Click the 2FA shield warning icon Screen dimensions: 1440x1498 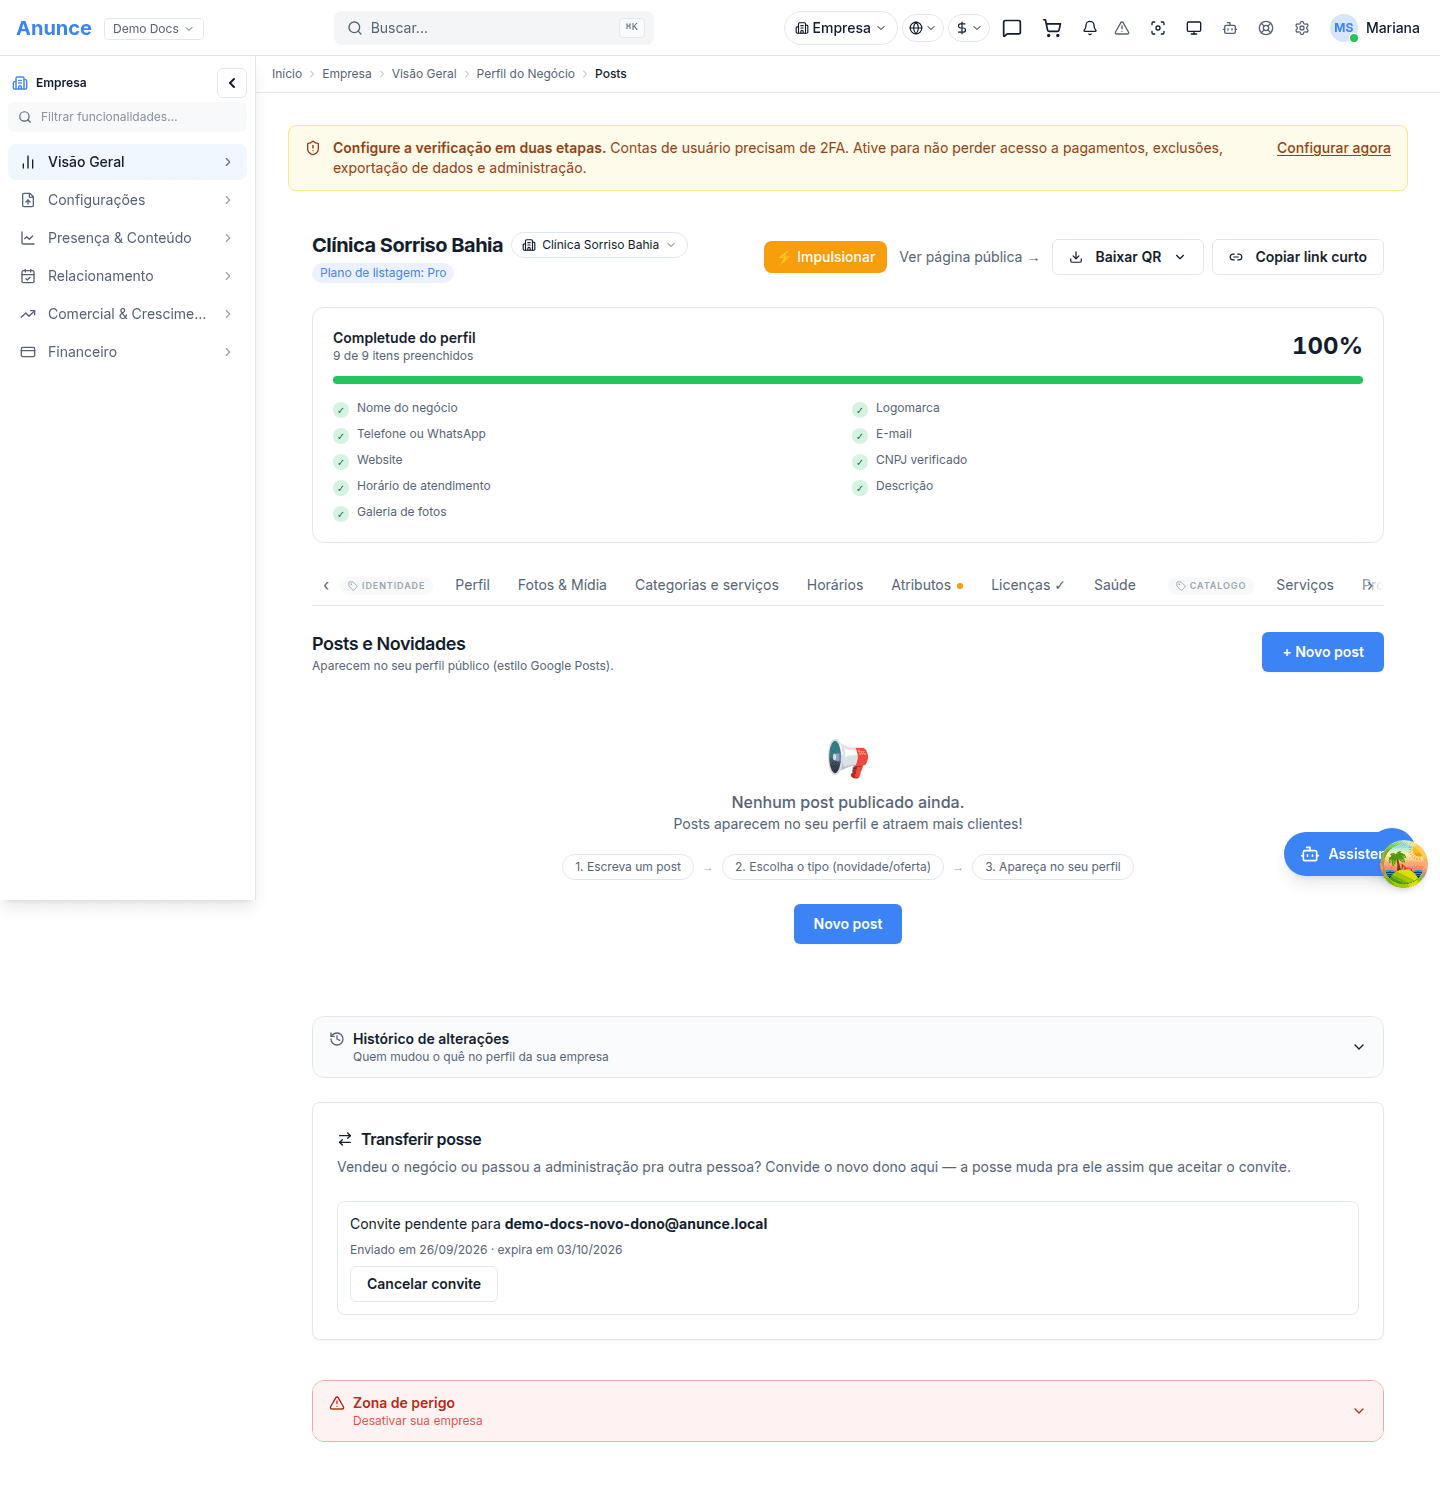tap(313, 148)
